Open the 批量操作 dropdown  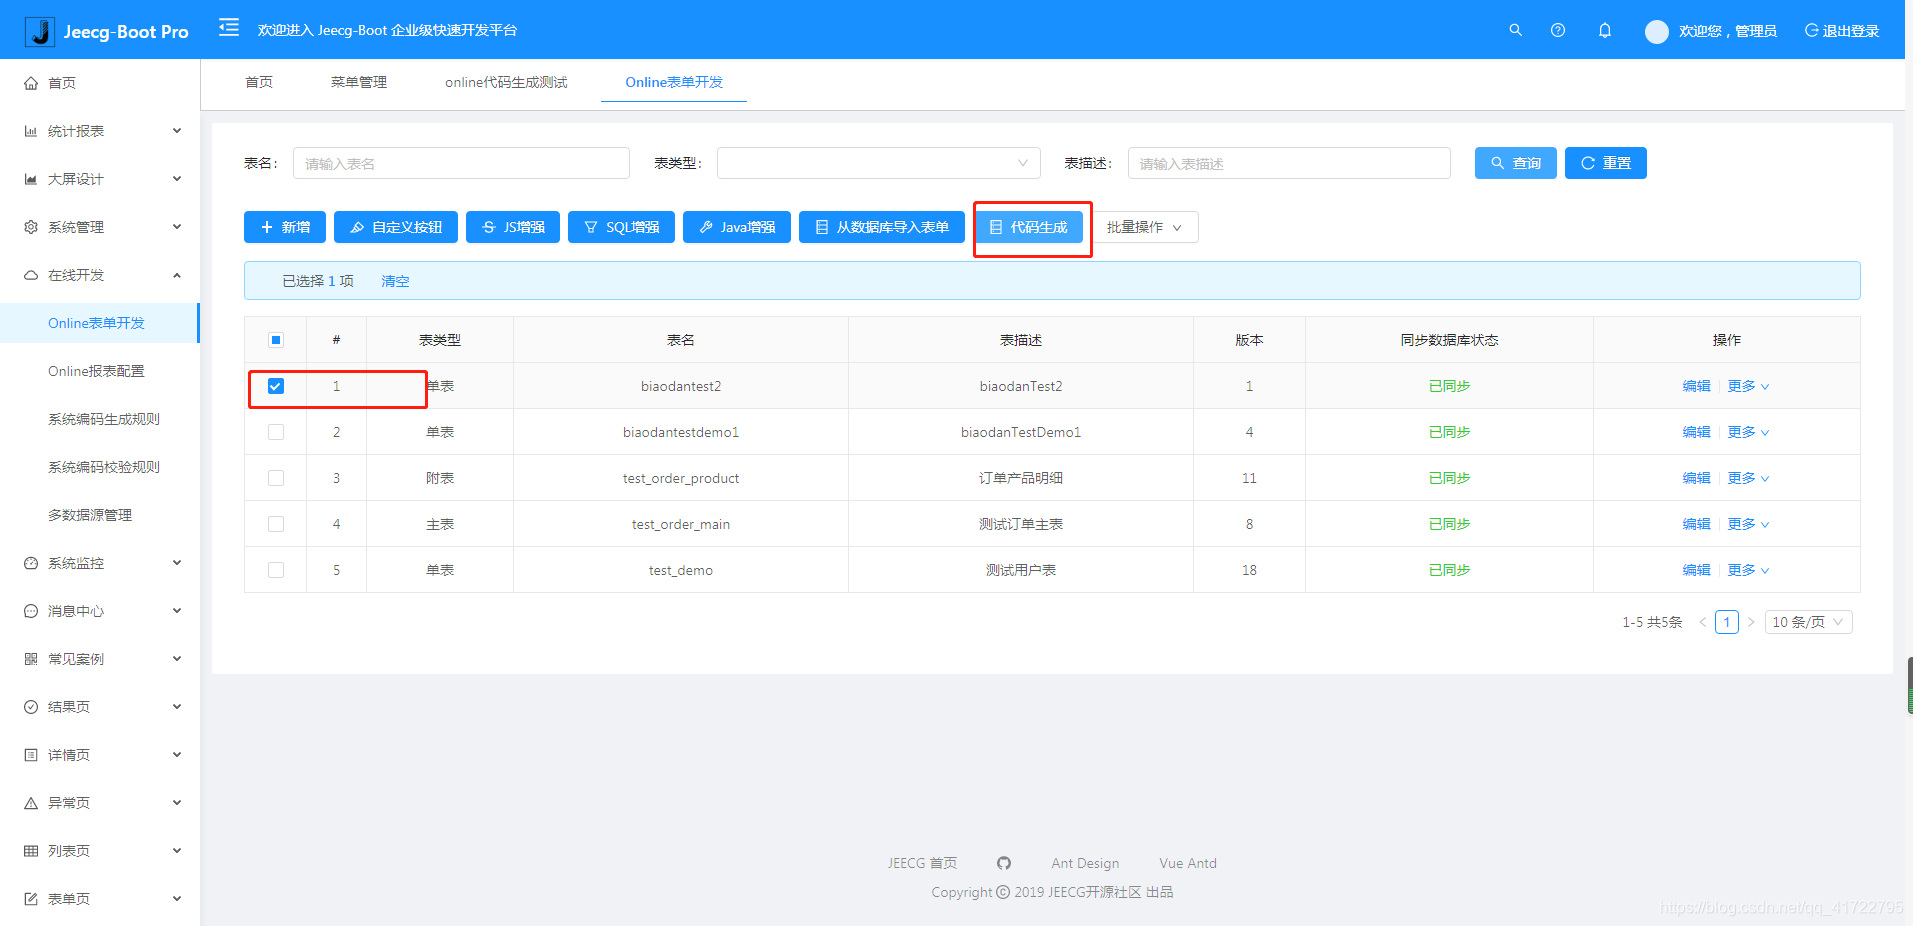[x=1145, y=227]
